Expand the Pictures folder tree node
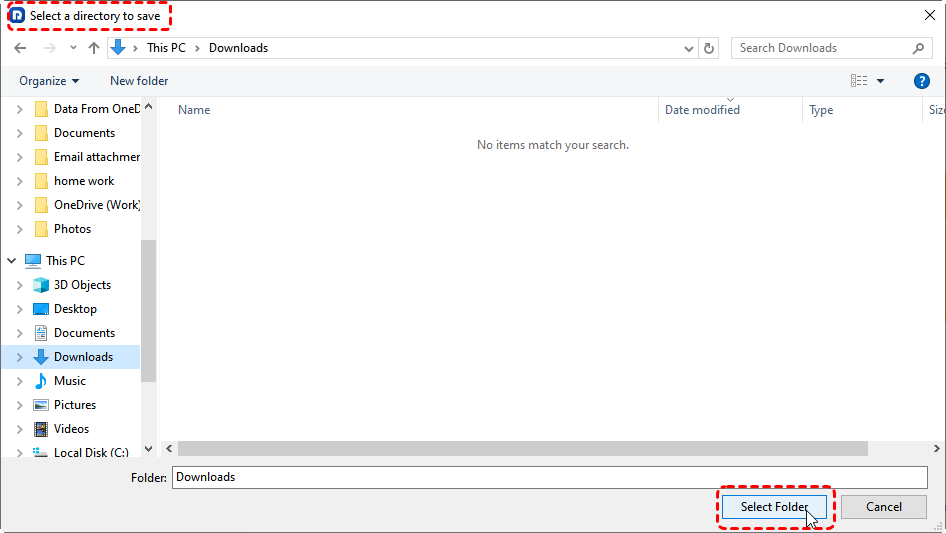946x533 pixels. [19, 405]
